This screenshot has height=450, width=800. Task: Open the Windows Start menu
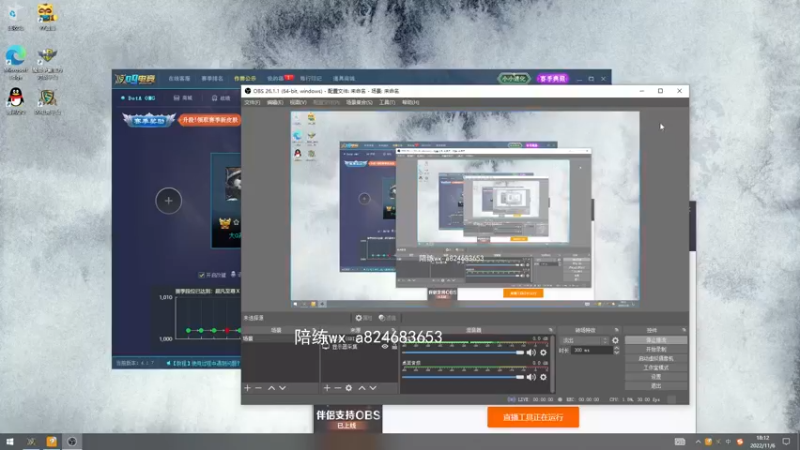[10, 441]
